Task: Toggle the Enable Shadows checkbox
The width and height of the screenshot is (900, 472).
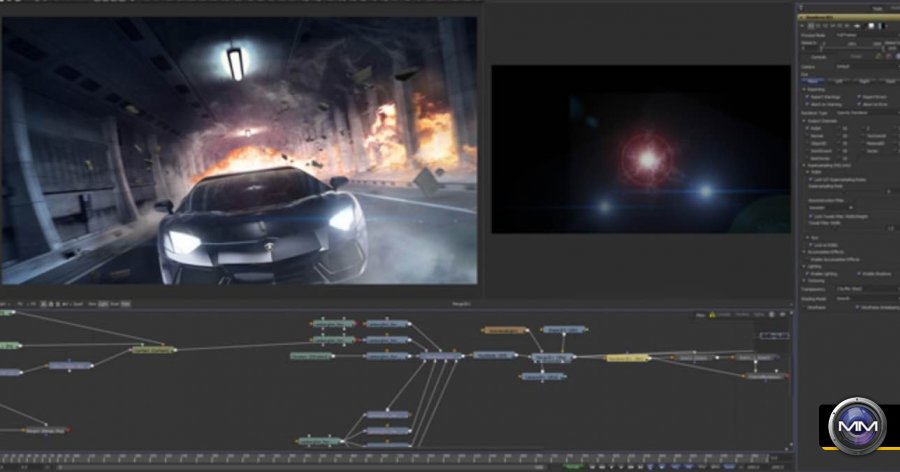Action: click(x=859, y=274)
